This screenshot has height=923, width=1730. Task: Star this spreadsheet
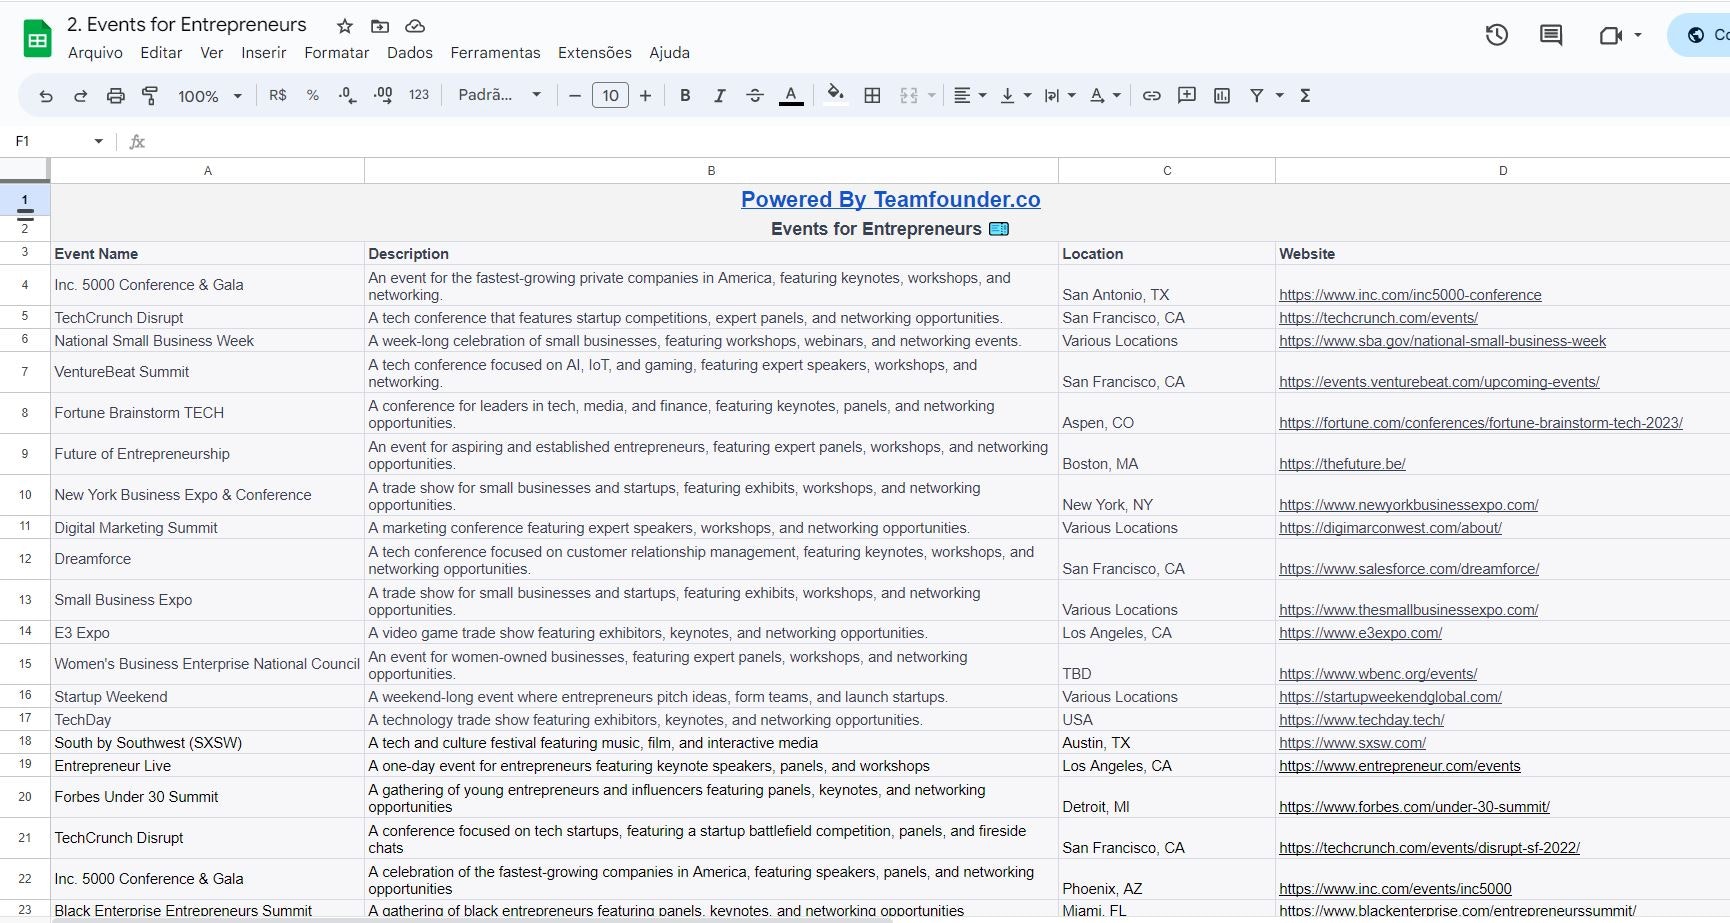pyautogui.click(x=345, y=26)
